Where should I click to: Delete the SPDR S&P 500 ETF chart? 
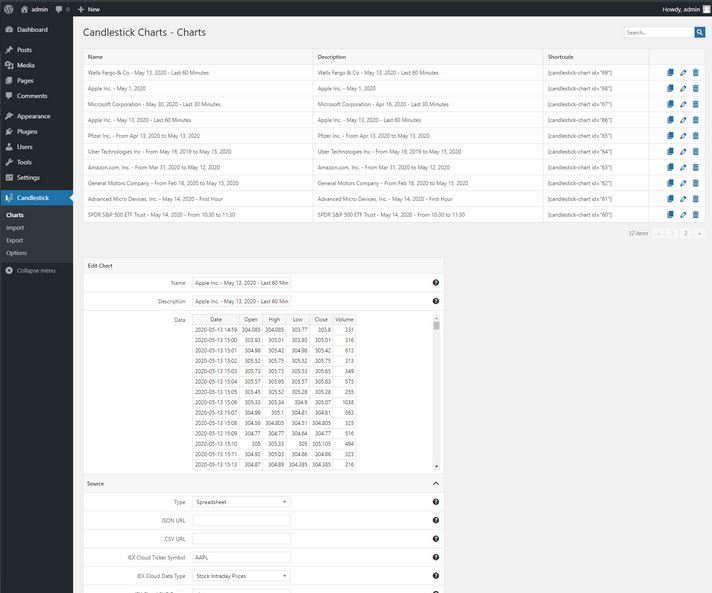click(x=696, y=215)
